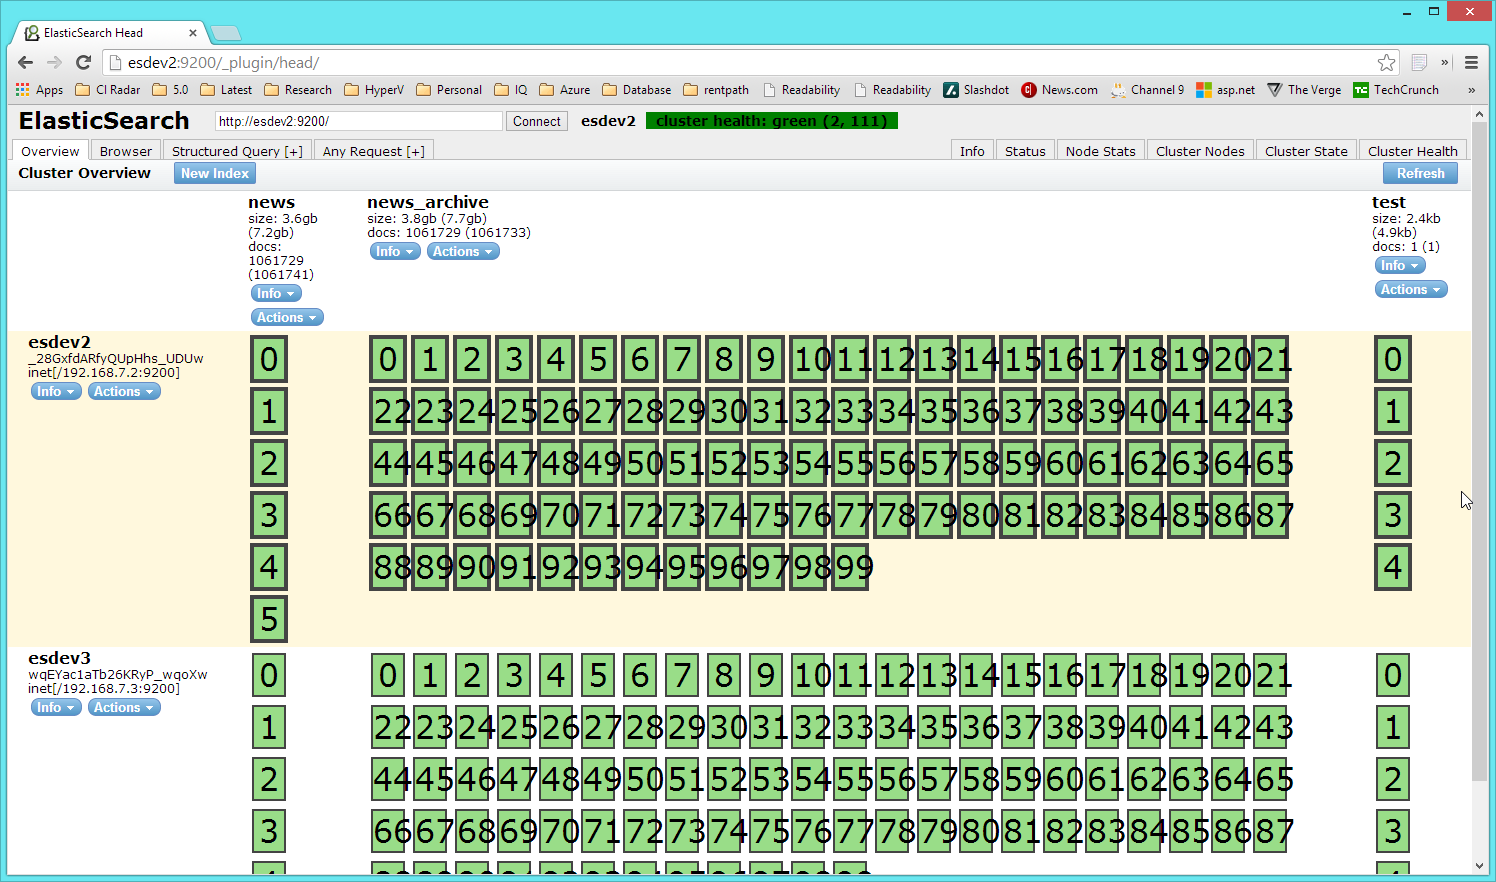1496x882 pixels.
Task: Open the Node Stats menu
Action: (x=1100, y=151)
